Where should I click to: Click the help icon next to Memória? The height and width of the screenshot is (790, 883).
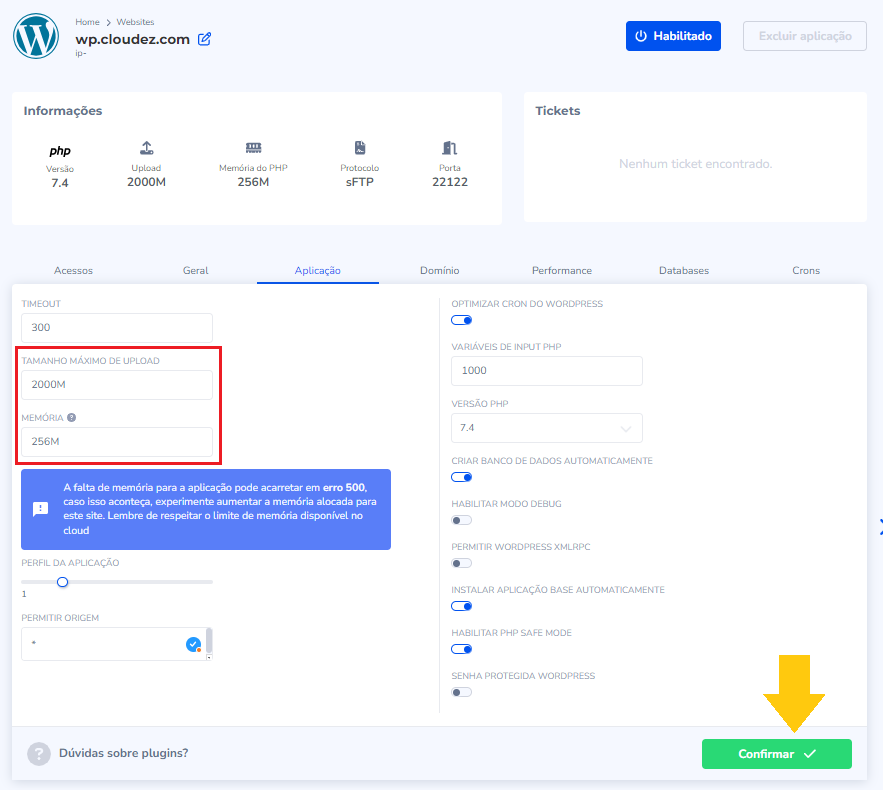[71, 417]
